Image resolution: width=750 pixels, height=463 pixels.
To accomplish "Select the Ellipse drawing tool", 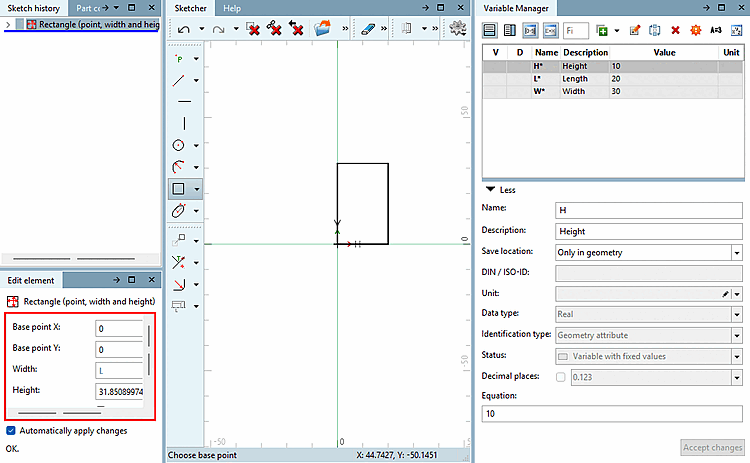I will (x=178, y=210).
